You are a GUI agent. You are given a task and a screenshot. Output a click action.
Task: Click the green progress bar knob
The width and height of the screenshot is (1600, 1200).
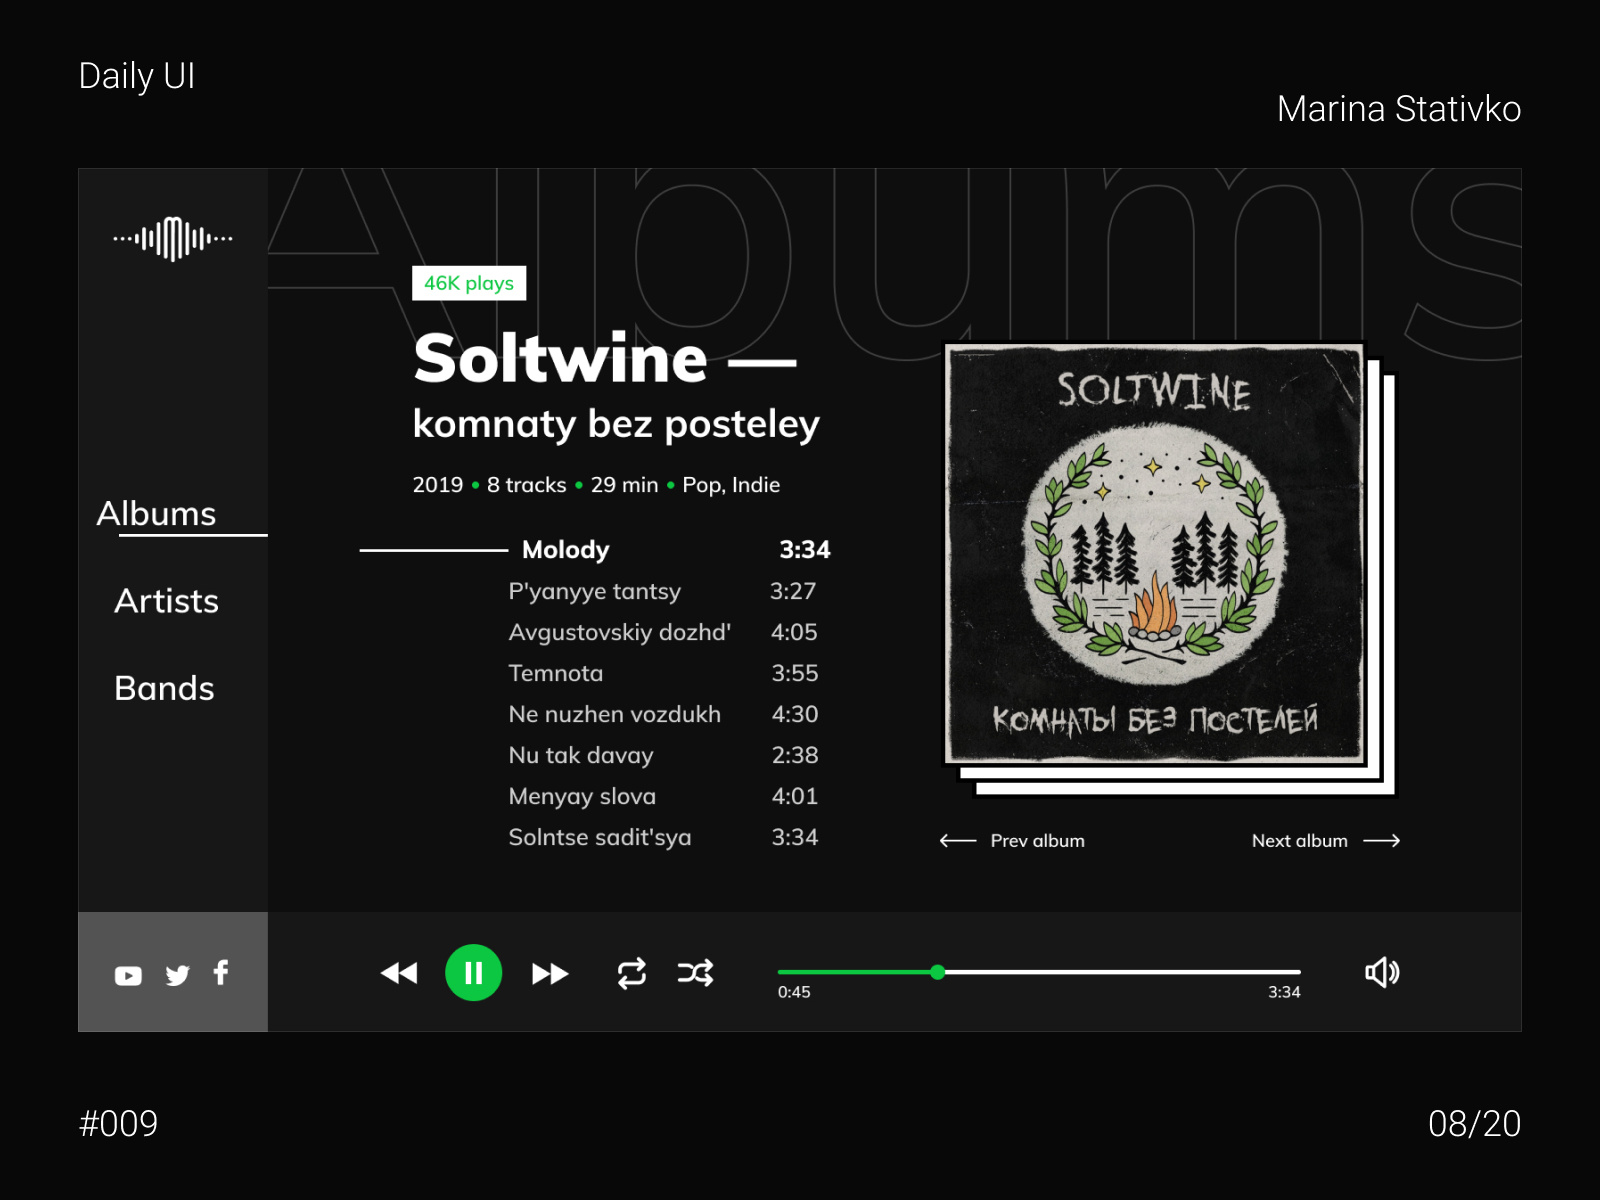click(937, 972)
